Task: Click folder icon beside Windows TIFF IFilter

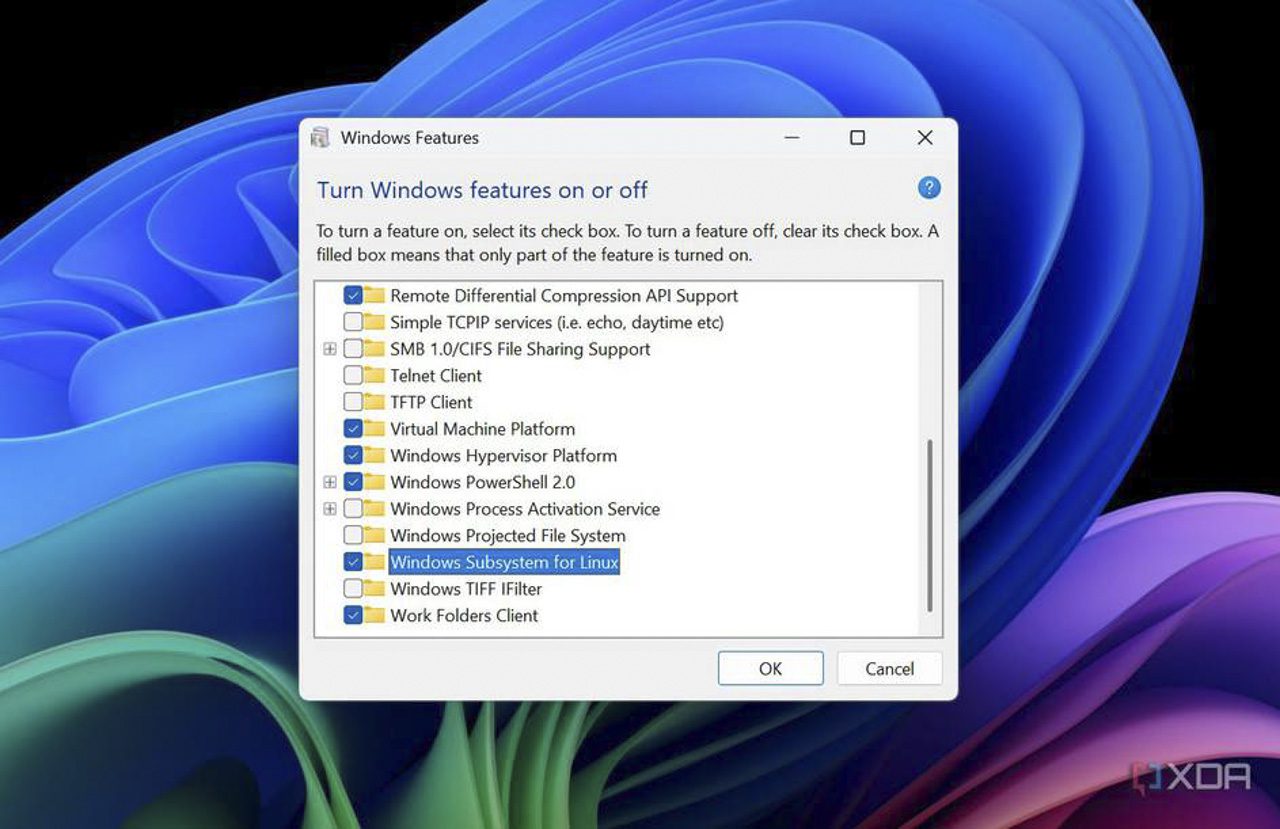Action: 375,589
